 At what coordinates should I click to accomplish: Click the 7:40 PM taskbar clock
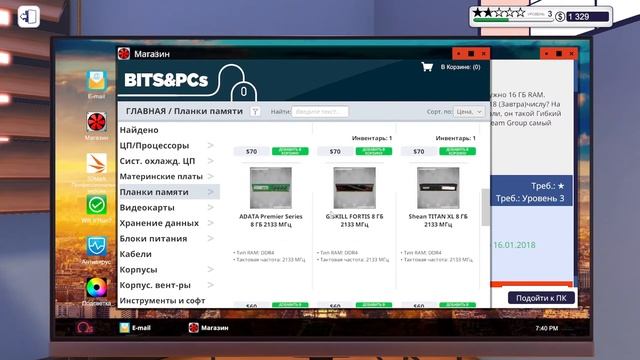[547, 328]
